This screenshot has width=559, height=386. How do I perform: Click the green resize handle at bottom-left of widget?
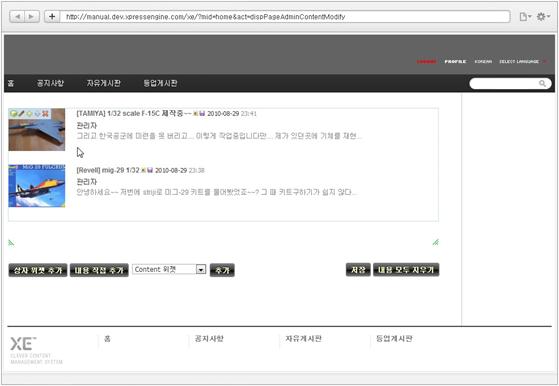11,243
